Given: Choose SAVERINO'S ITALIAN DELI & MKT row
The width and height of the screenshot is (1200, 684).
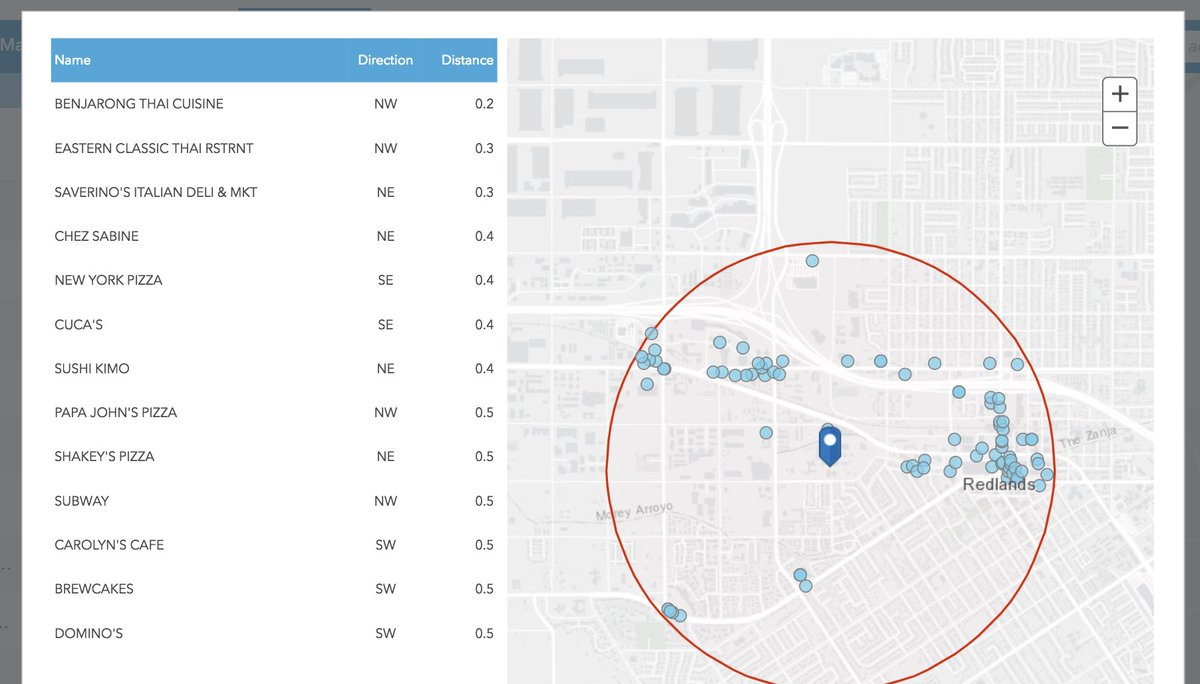Looking at the screenshot, I should (x=274, y=192).
